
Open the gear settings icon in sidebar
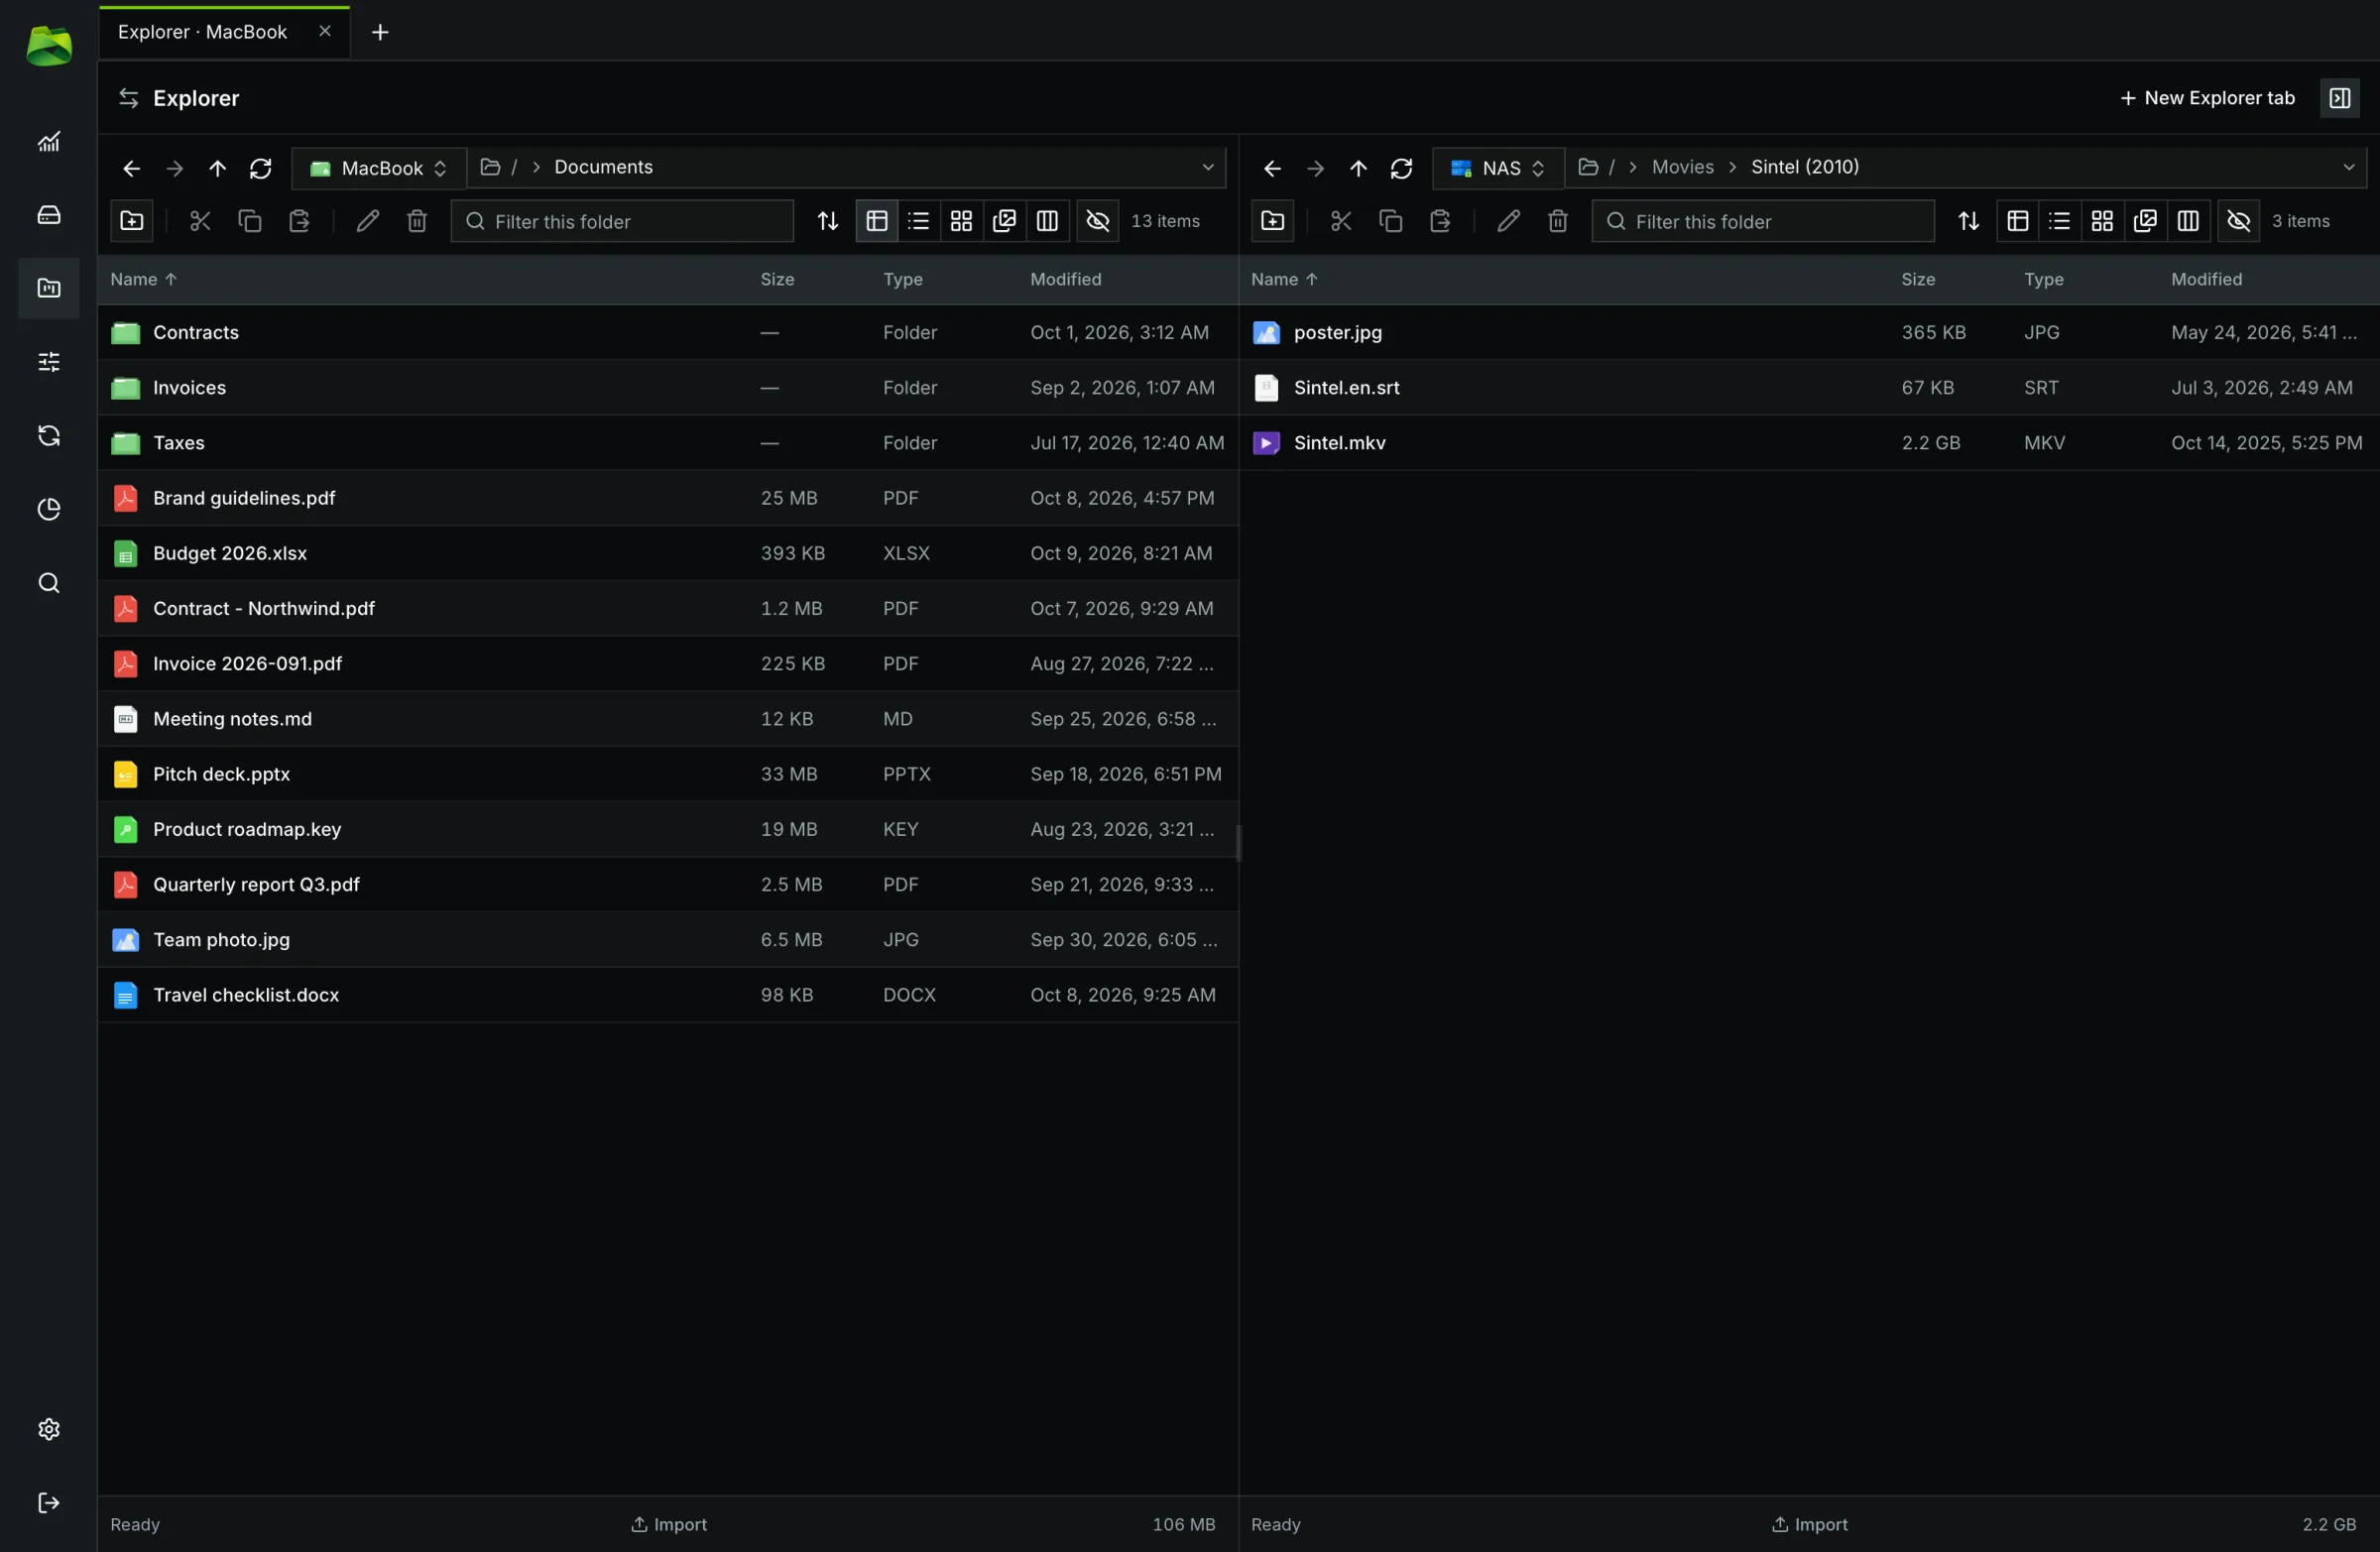click(x=48, y=1429)
